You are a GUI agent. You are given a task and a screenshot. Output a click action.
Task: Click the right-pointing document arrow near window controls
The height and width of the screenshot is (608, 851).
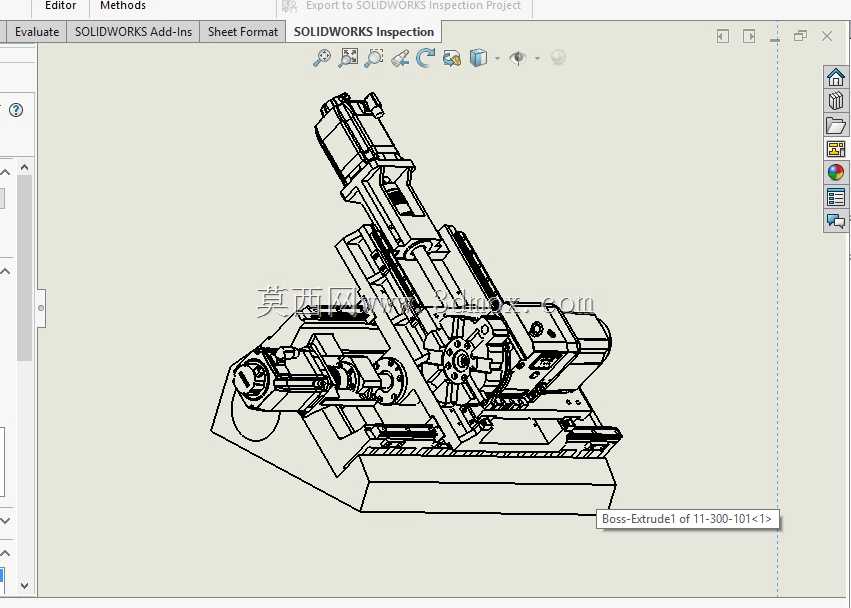(749, 36)
